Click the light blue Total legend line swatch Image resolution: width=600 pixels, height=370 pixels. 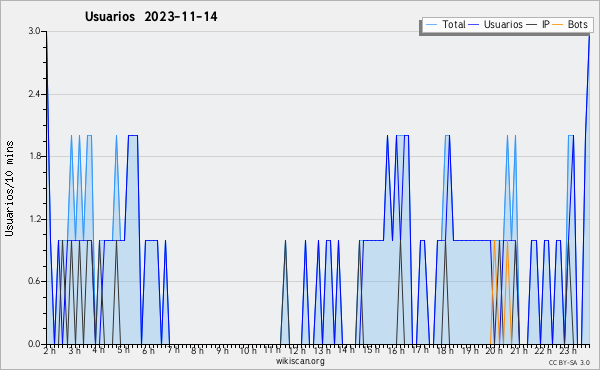coord(431,25)
